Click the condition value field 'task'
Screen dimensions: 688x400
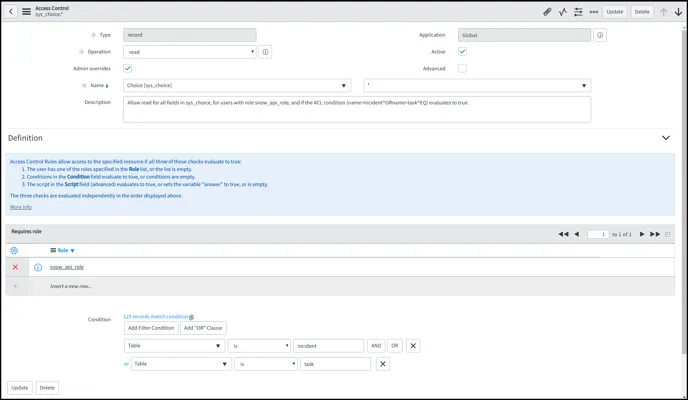pyautogui.click(x=335, y=364)
